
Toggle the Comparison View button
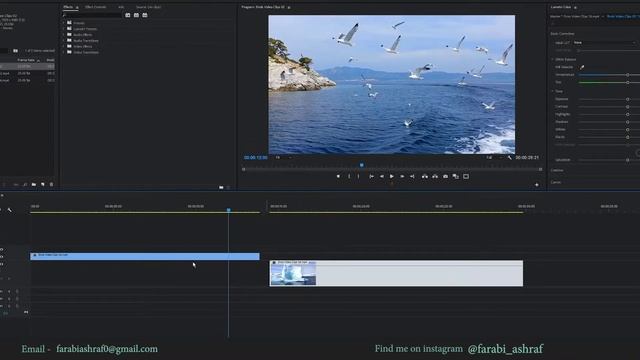click(456, 176)
